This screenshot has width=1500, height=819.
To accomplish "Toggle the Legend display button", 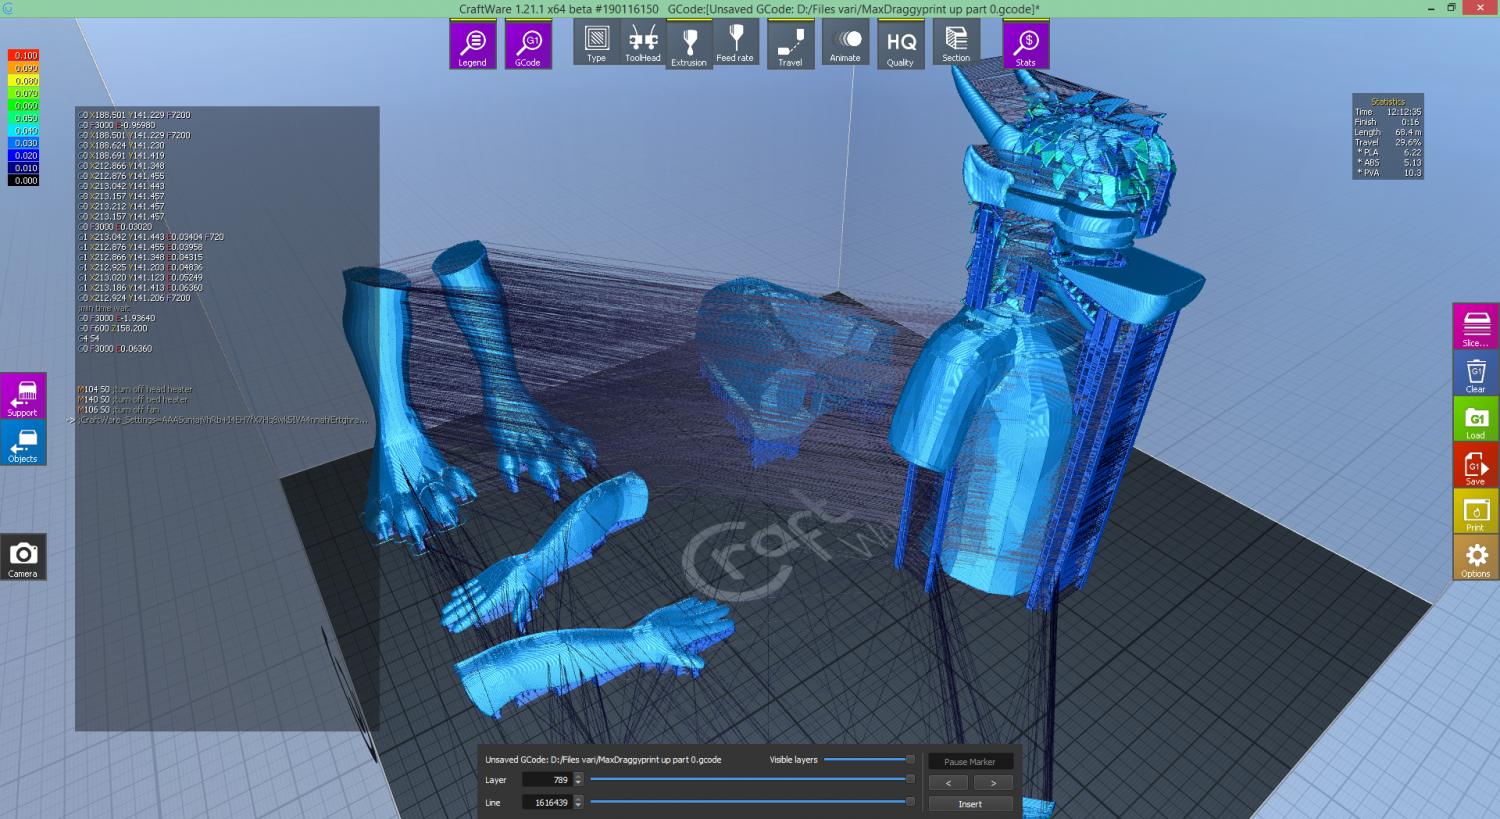I will click(473, 45).
